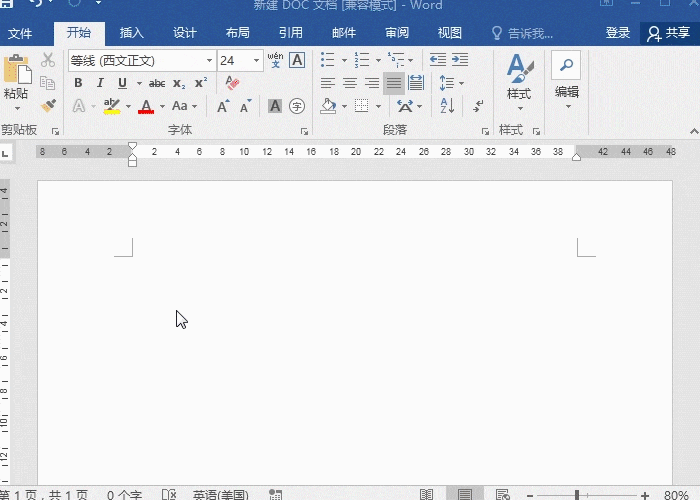Launch Paragraph dialog from 段落 group
Screen dimensions: 700x500
click(485, 131)
